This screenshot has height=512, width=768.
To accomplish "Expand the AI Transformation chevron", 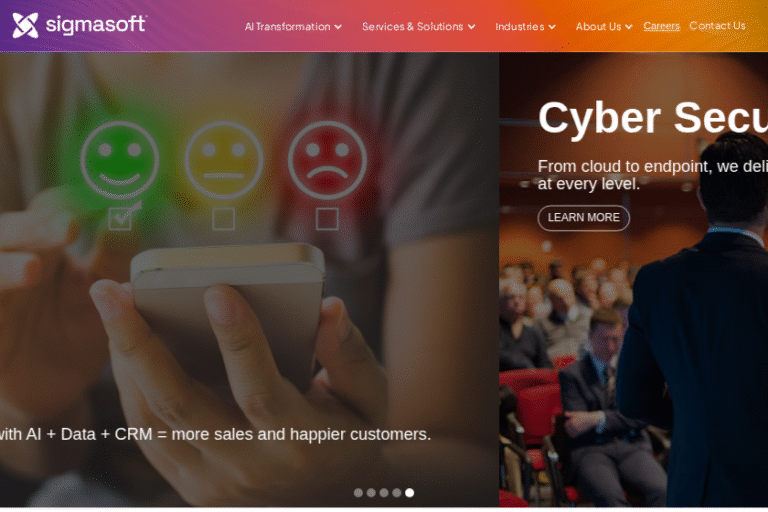I will pyautogui.click(x=338, y=27).
